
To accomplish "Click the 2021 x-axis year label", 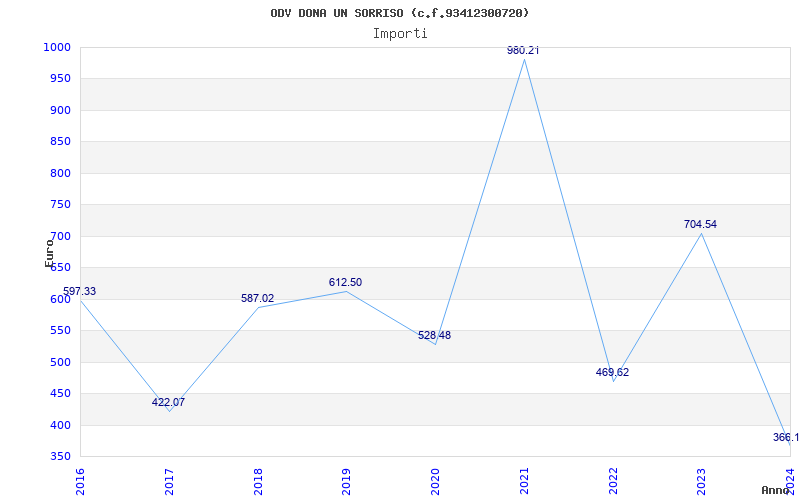I will (524, 481).
